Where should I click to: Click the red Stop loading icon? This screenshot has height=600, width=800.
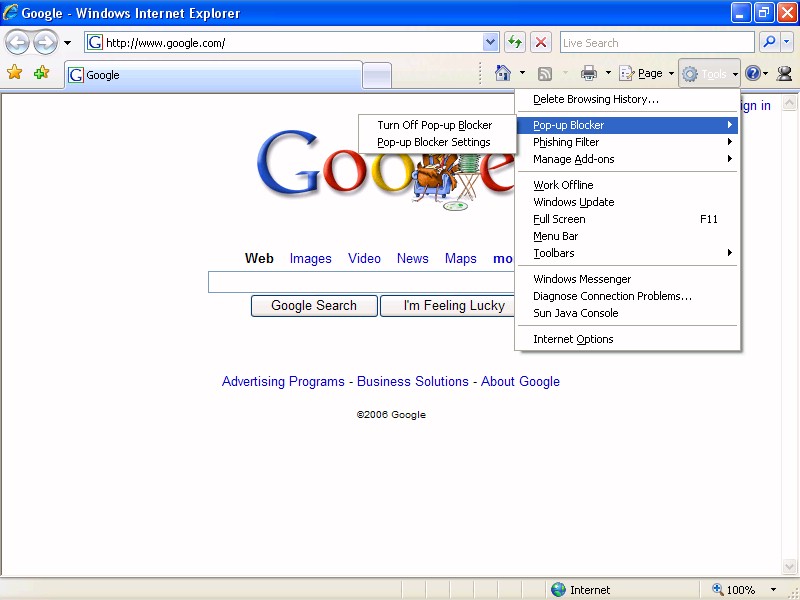(x=541, y=42)
